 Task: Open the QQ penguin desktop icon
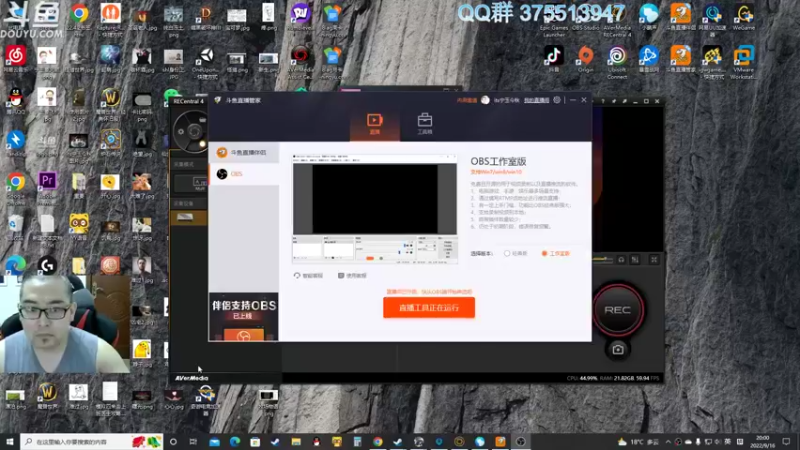(15, 100)
